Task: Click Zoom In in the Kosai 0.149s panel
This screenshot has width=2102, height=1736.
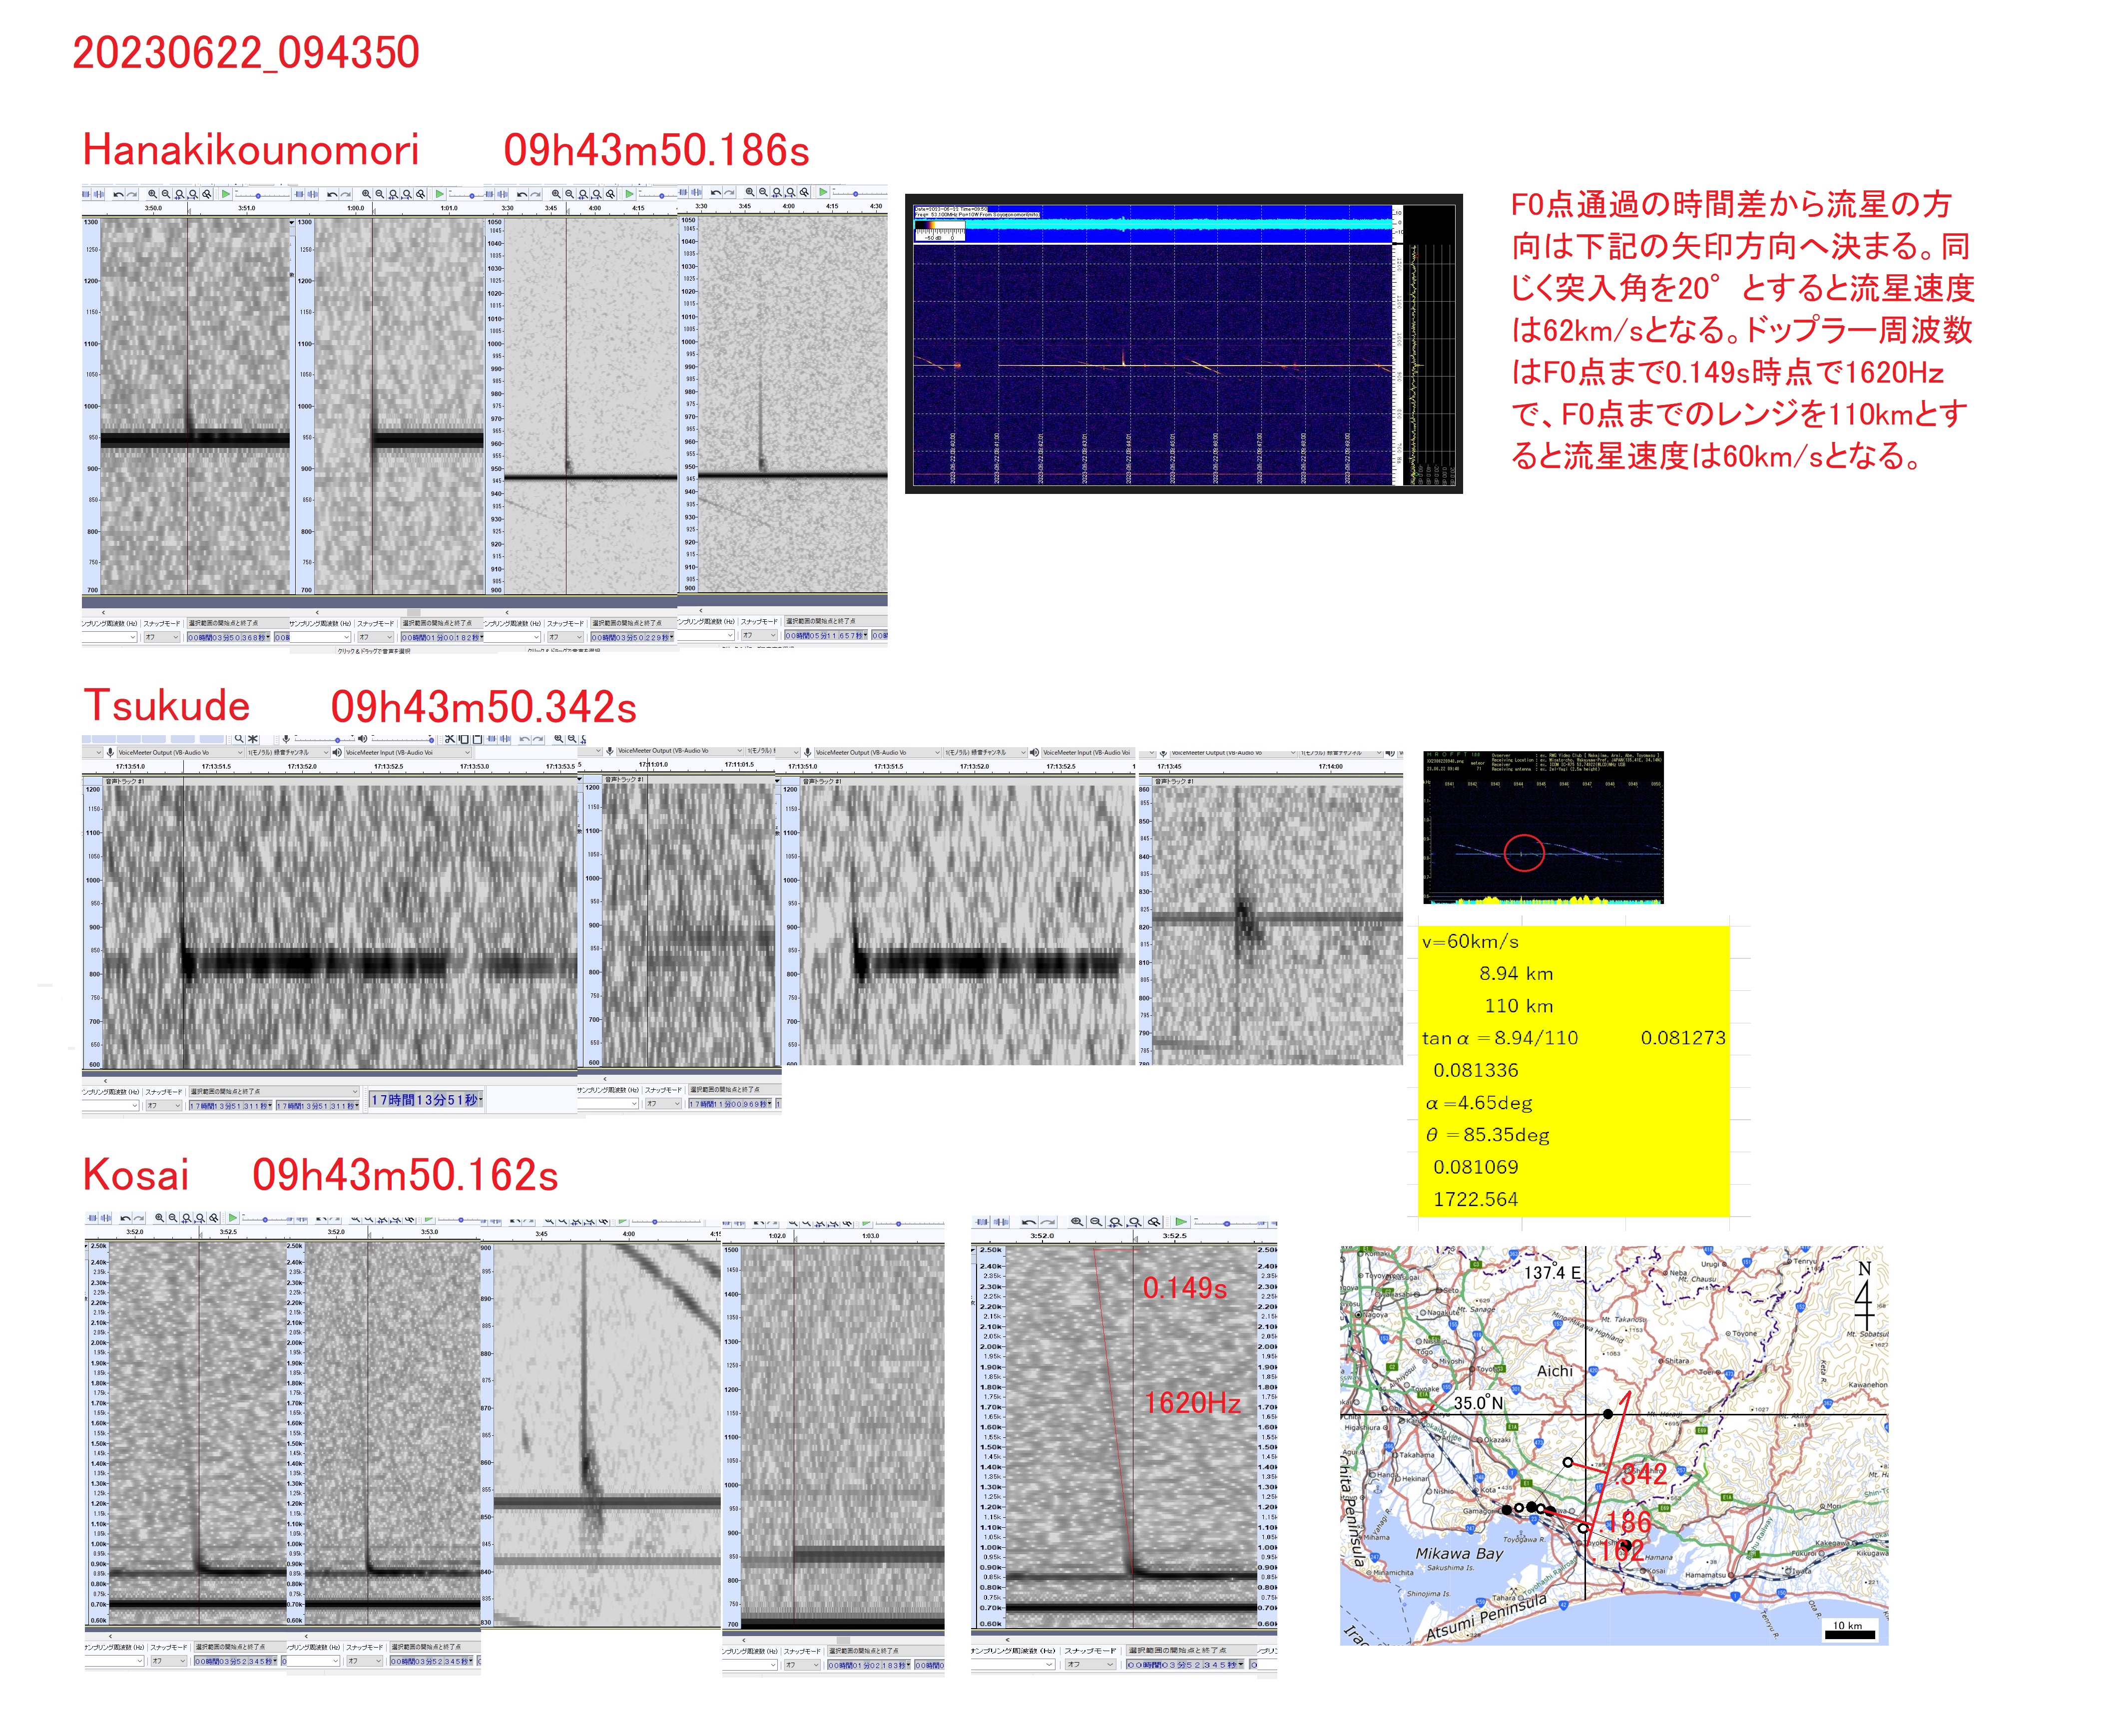Action: coord(1077,1222)
